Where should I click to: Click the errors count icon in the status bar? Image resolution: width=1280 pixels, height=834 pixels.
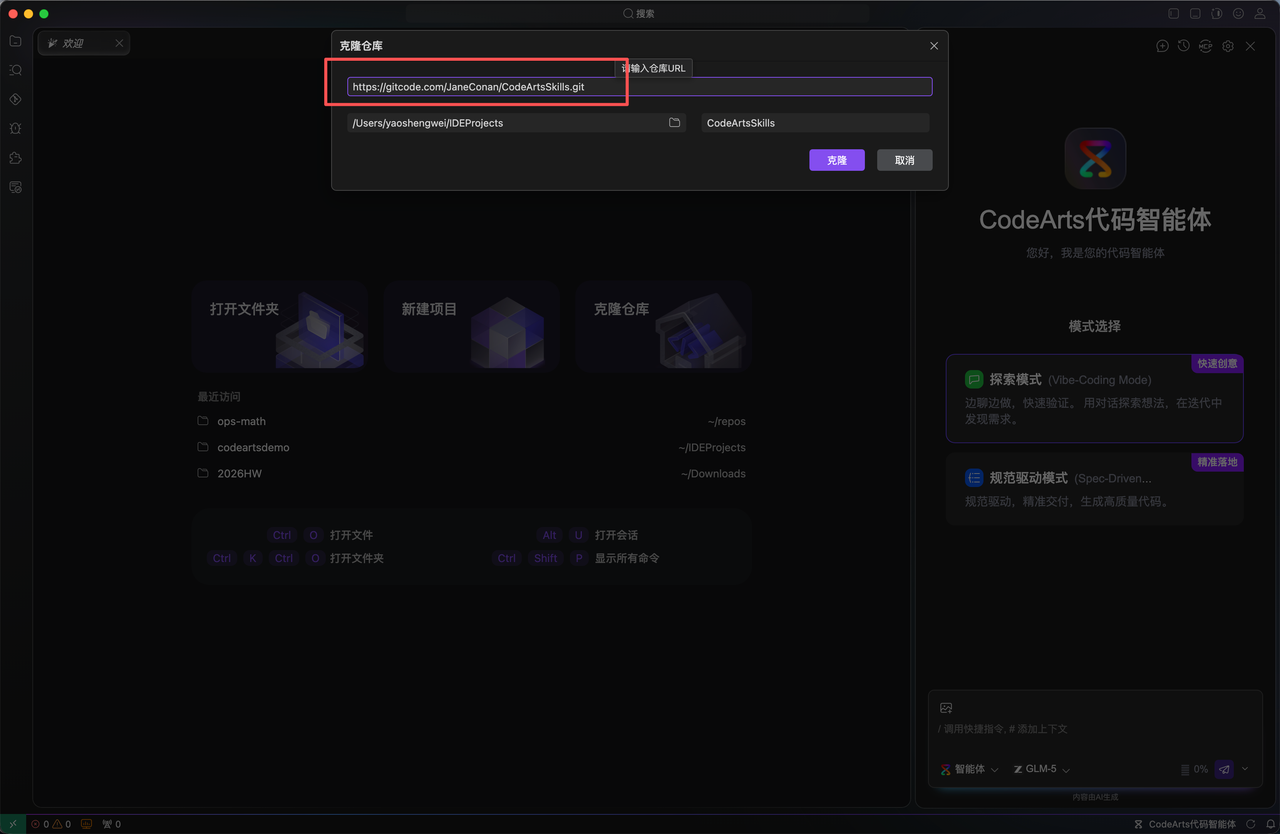click(40, 825)
